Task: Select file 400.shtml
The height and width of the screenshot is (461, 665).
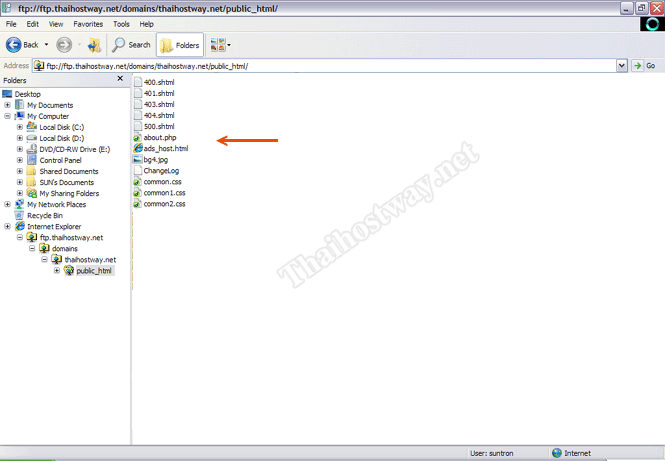Action: [159, 82]
